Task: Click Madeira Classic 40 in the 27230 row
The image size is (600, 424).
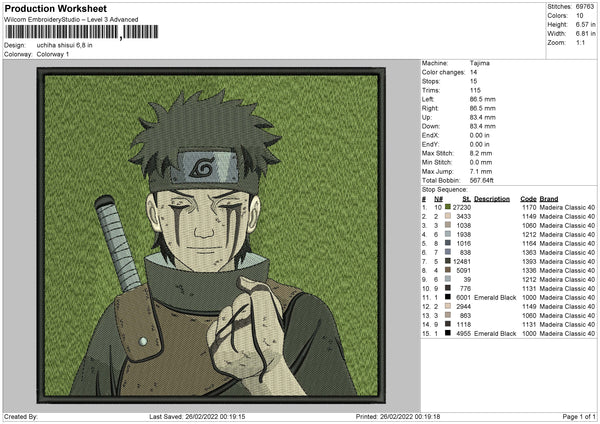Action: (x=567, y=207)
